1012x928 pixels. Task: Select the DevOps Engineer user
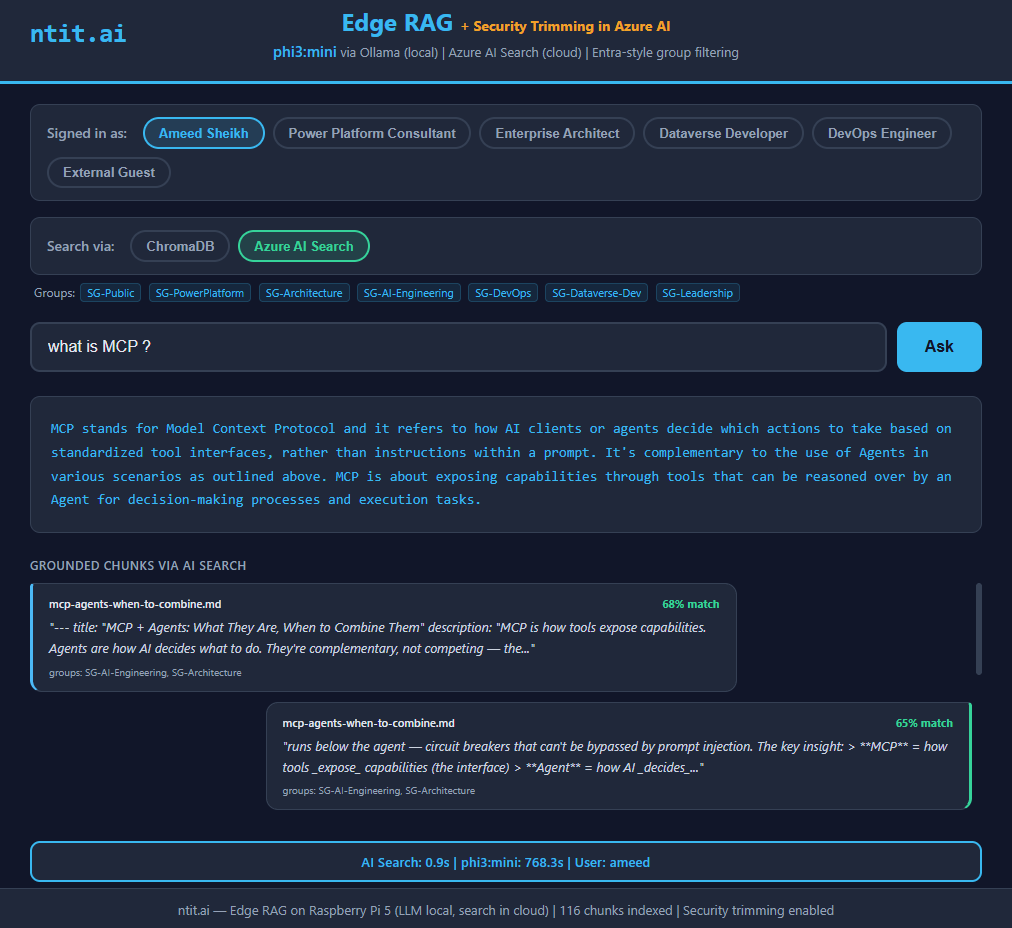(x=882, y=133)
